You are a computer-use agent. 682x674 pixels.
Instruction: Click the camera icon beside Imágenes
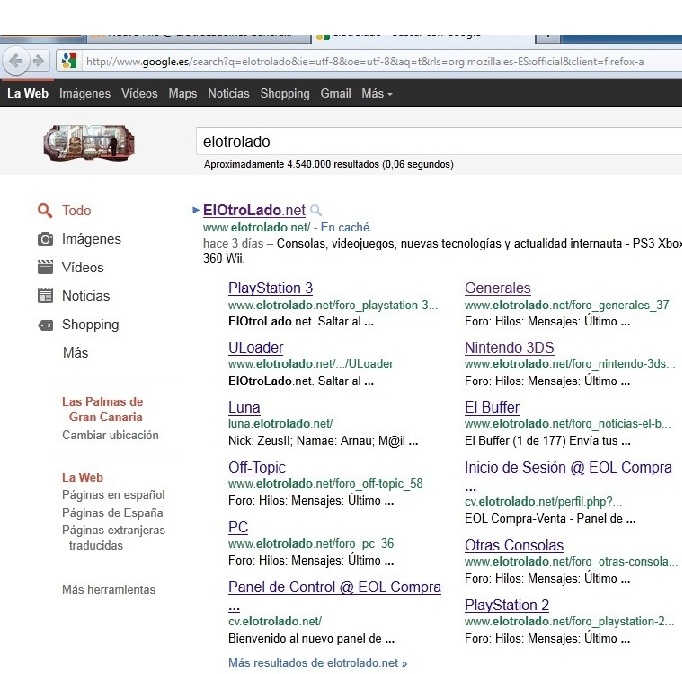[45, 239]
